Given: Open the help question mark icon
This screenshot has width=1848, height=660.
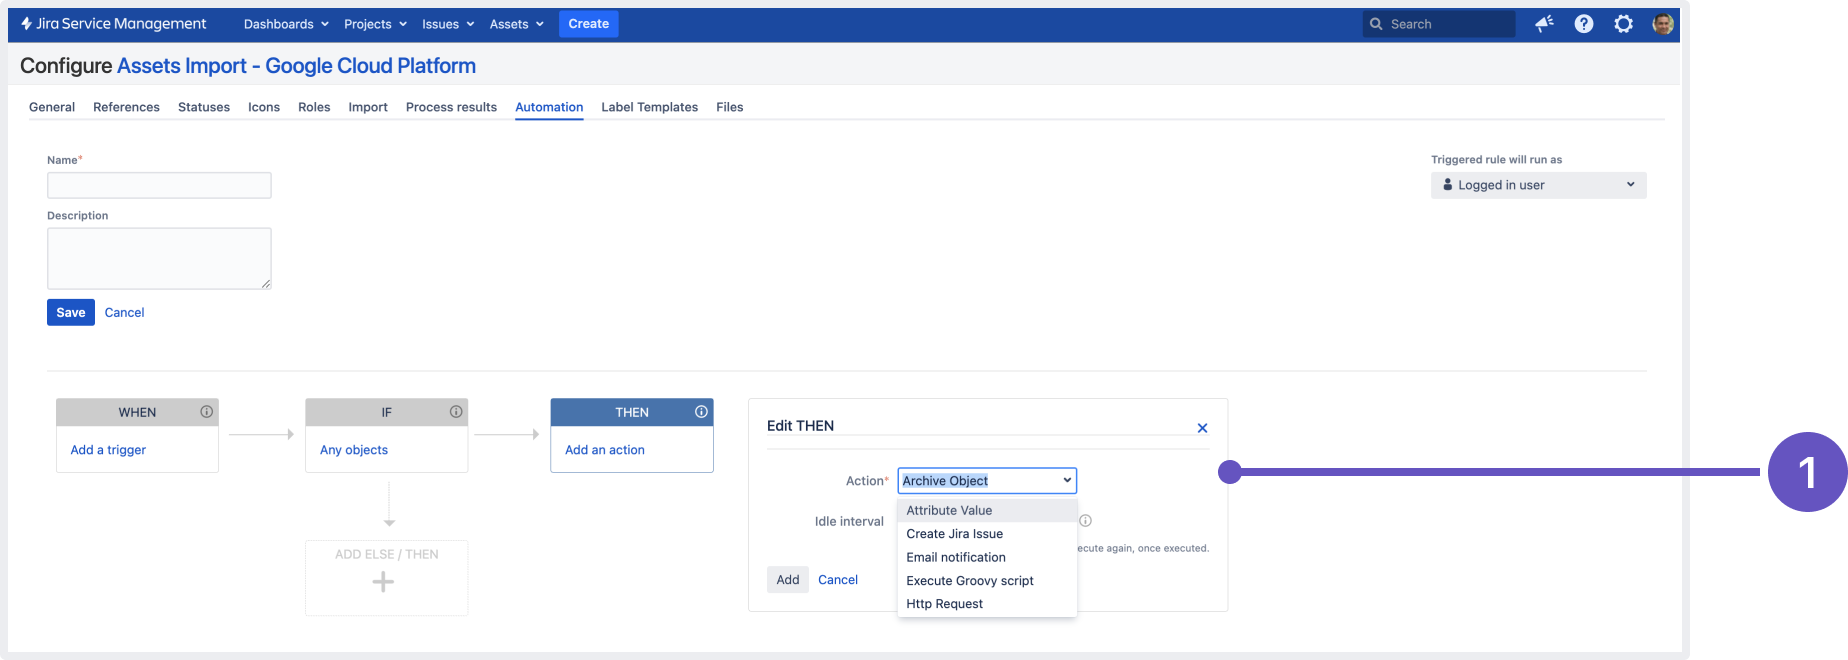Looking at the screenshot, I should pyautogui.click(x=1584, y=24).
